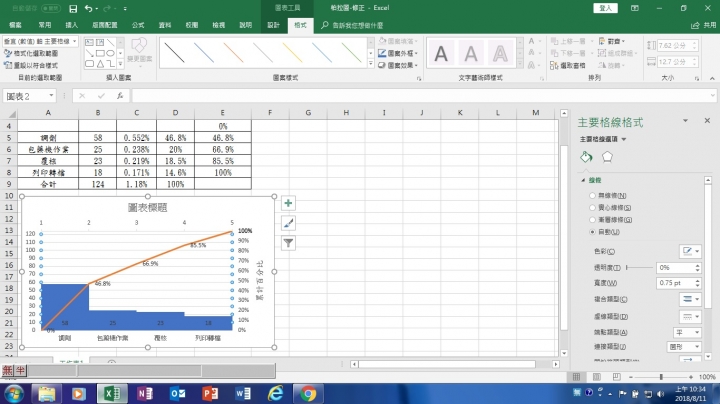Select the triangle shape in Insert Shapes
The image size is (720, 404).
tap(100, 64)
